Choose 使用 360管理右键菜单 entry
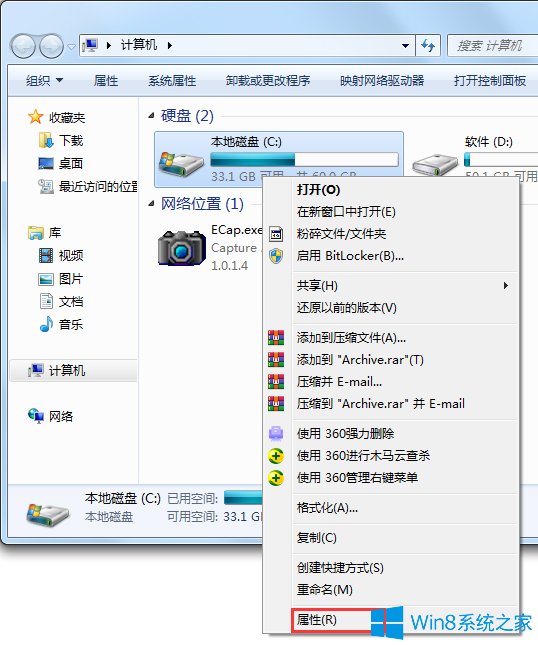 point(391,478)
